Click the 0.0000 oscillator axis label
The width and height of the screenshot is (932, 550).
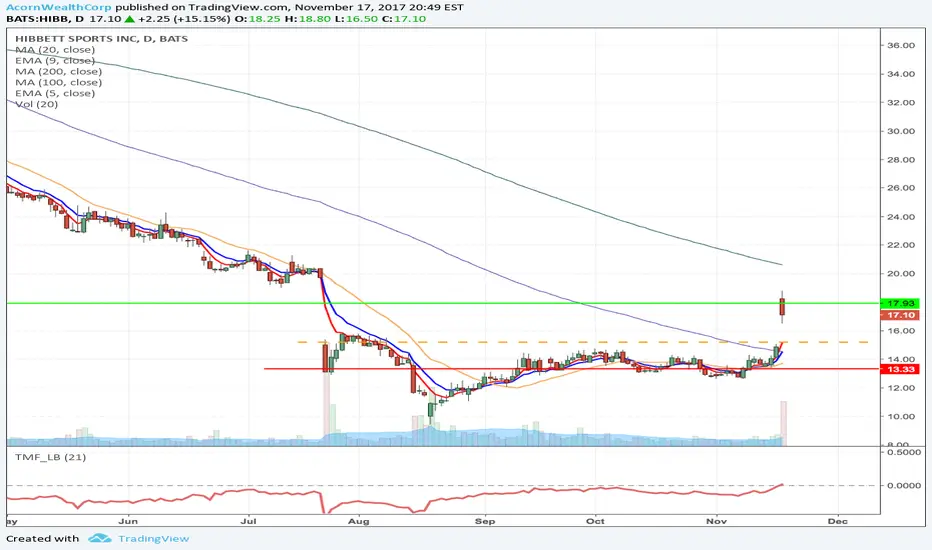904,485
